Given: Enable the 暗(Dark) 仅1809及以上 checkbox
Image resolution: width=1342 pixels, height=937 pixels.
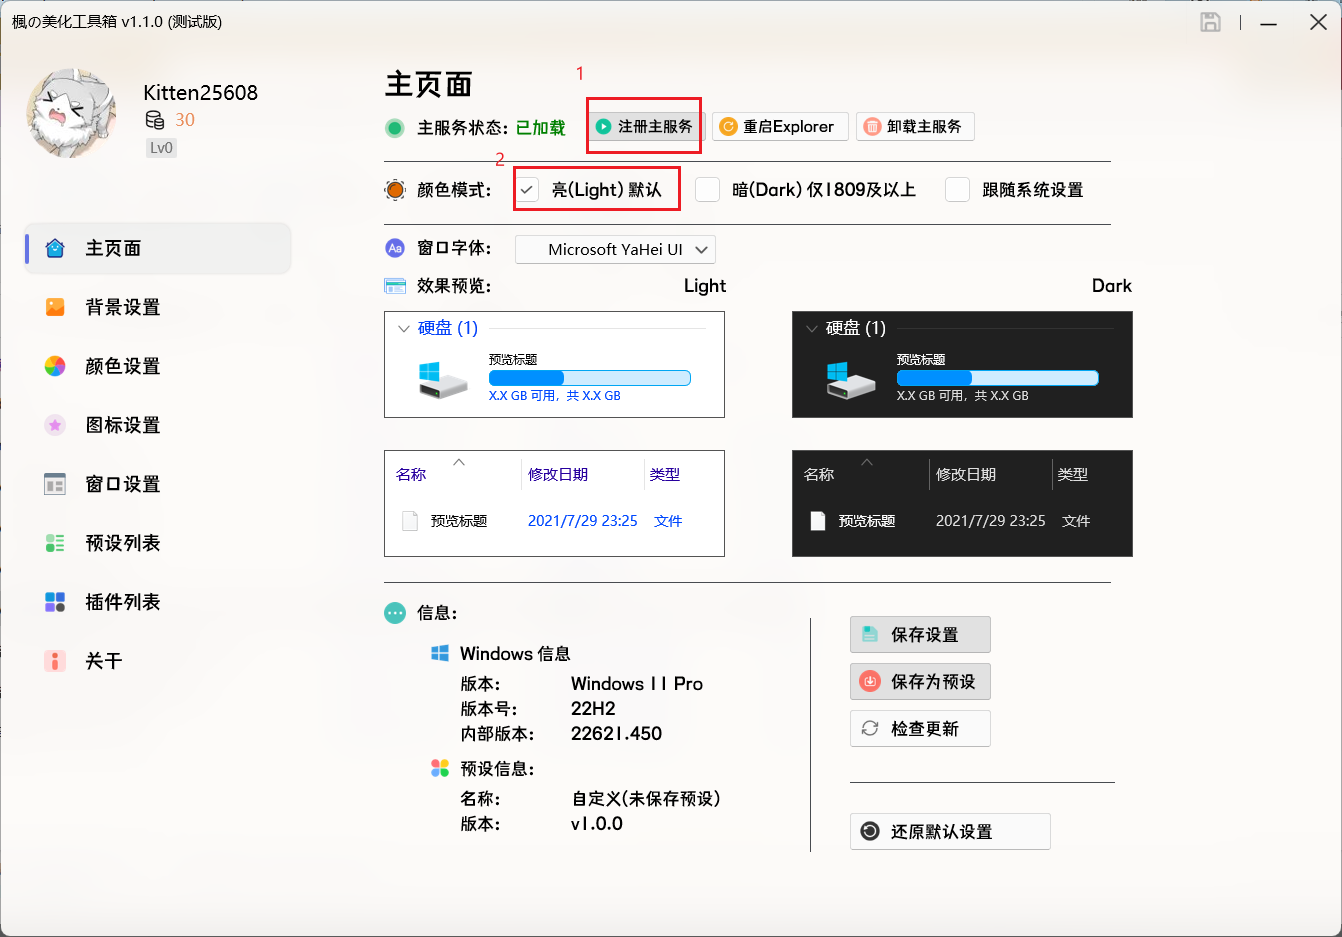Looking at the screenshot, I should click(x=708, y=190).
